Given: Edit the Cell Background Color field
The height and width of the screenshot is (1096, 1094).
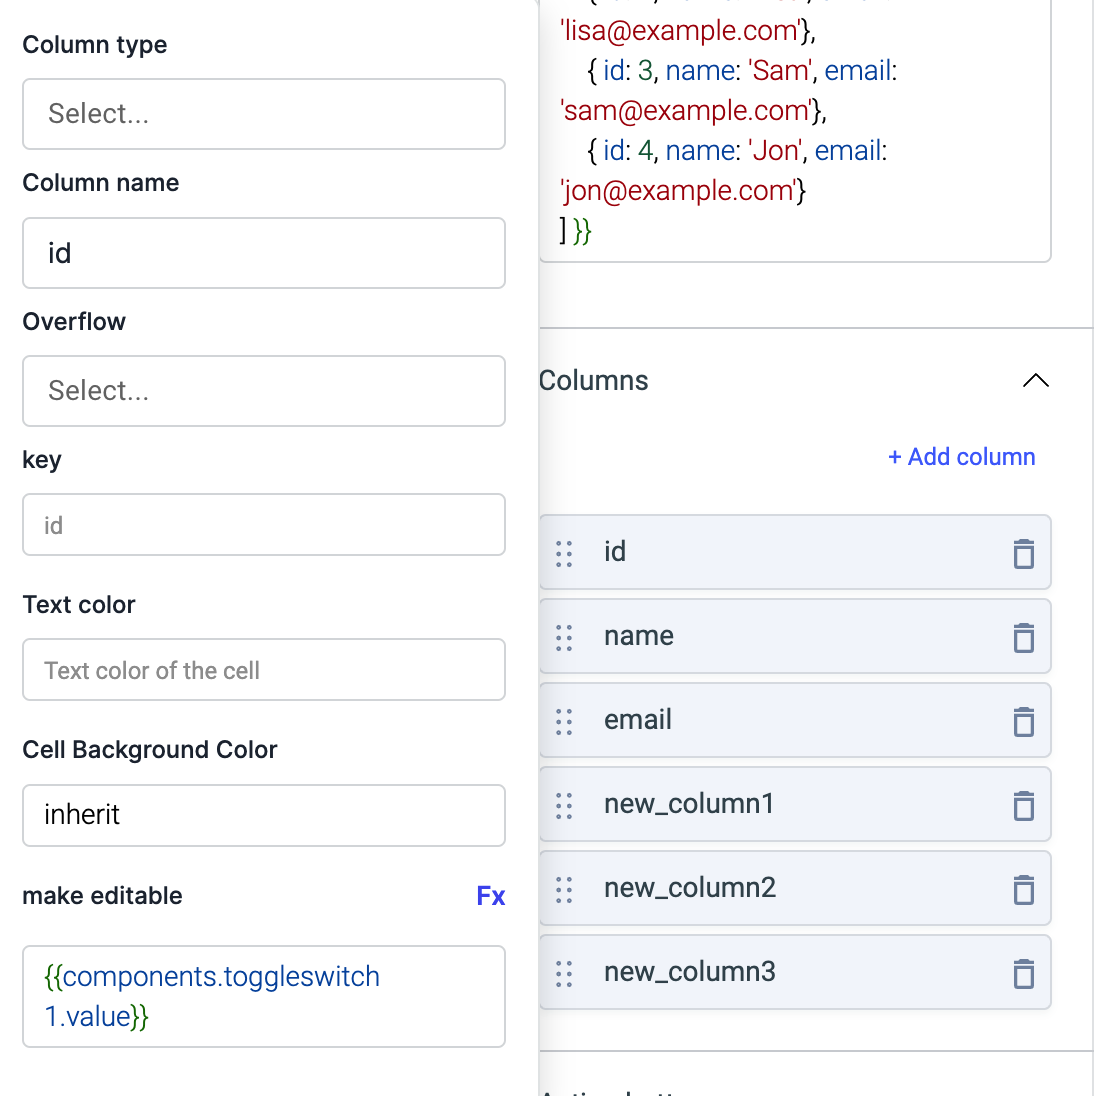Looking at the screenshot, I should tap(264, 815).
